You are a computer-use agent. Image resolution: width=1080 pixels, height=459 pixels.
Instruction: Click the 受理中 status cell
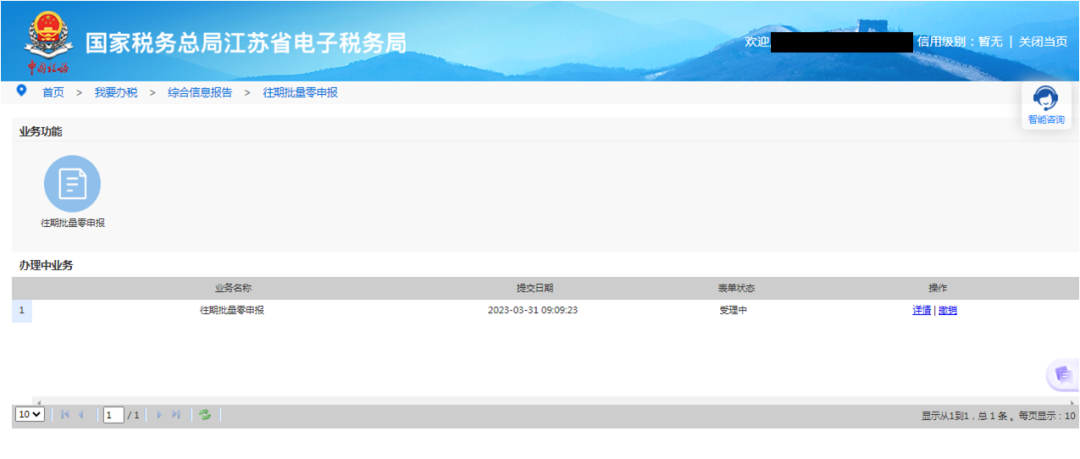coord(733,310)
